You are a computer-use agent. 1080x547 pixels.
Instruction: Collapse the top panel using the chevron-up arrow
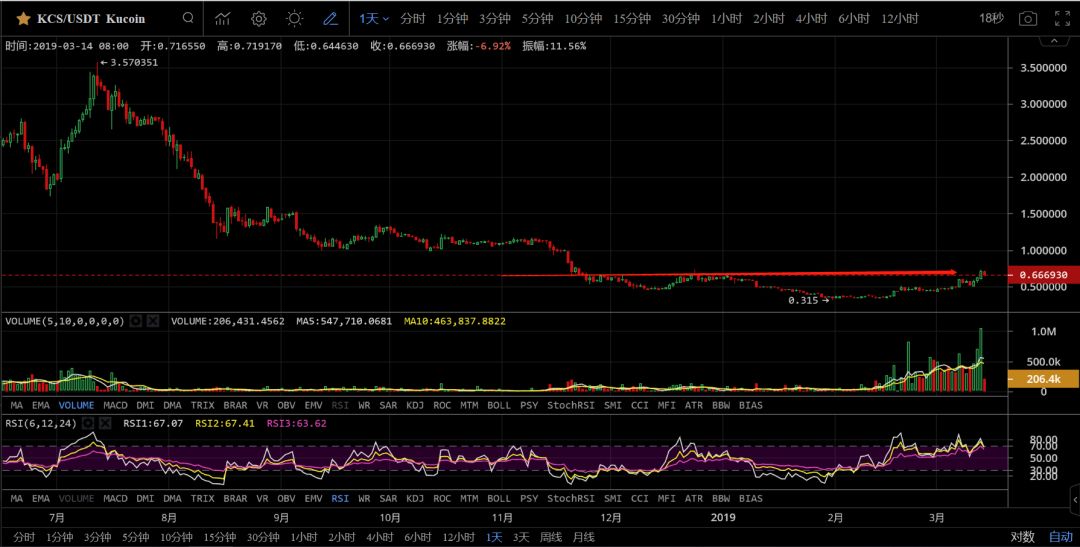click(x=1052, y=42)
